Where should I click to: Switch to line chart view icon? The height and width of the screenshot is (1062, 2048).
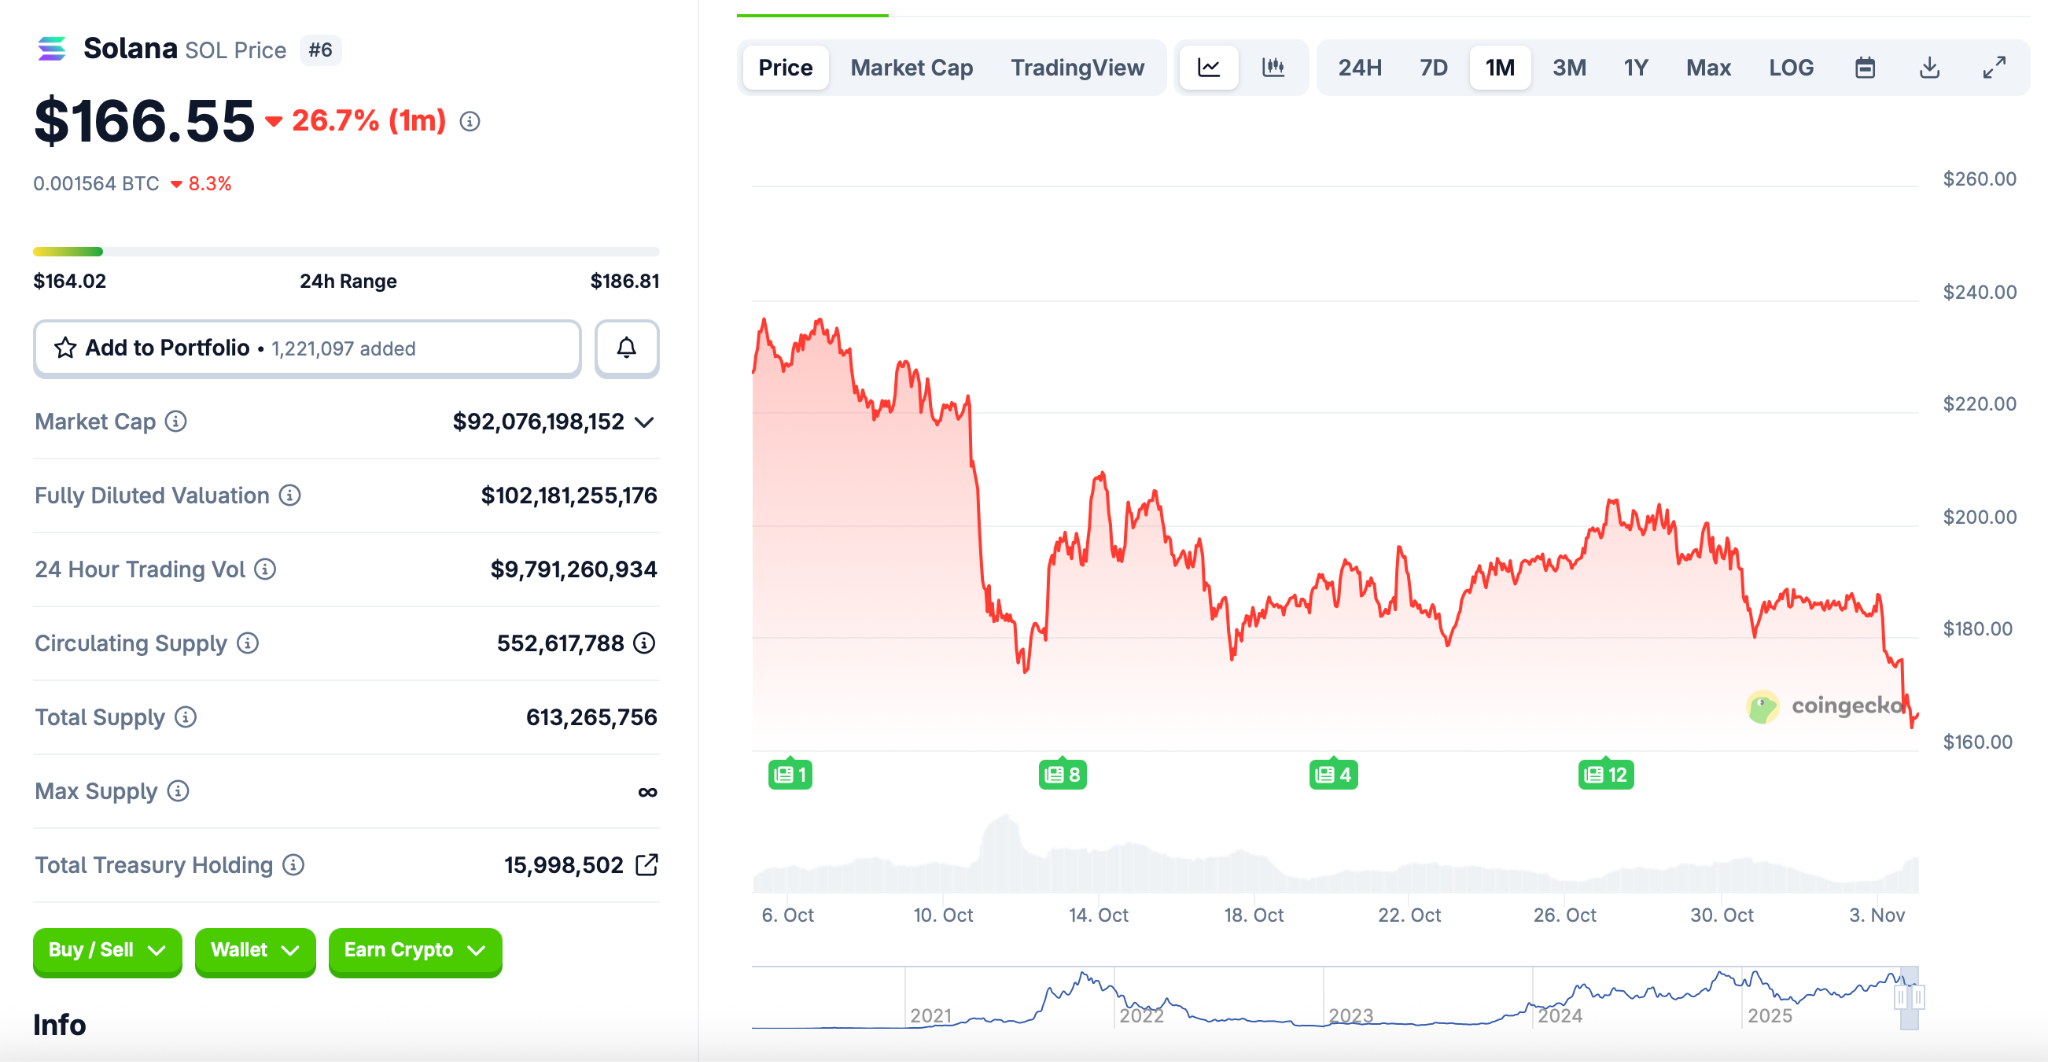1209,68
